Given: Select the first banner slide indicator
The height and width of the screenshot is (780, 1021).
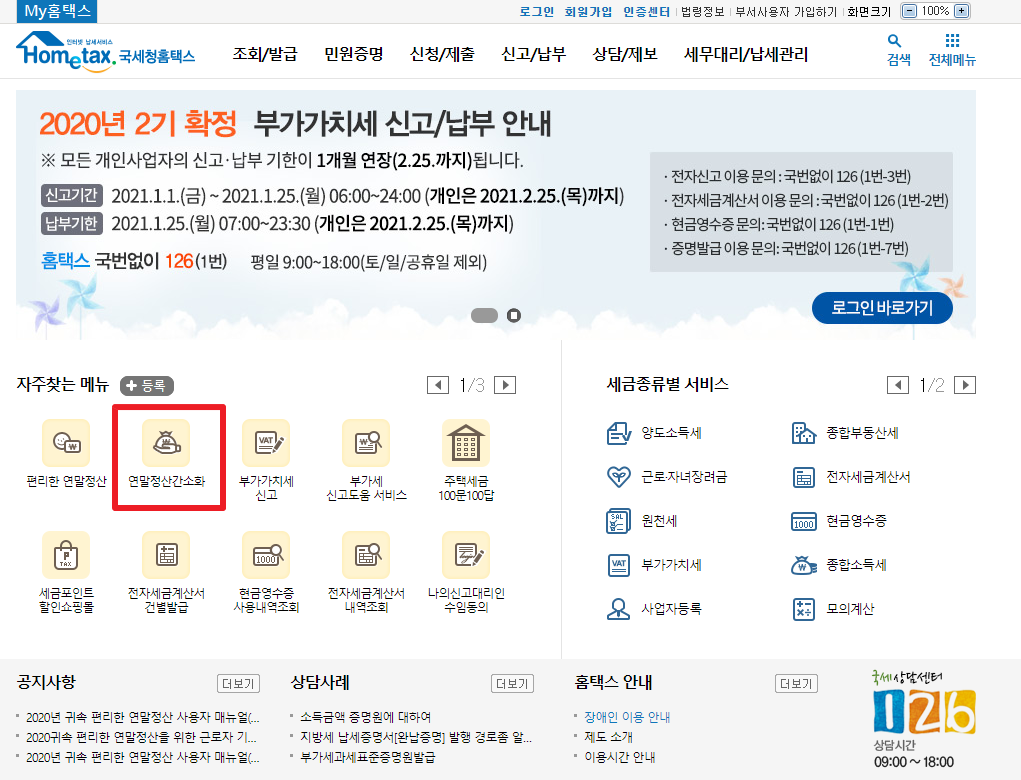Looking at the screenshot, I should (484, 316).
